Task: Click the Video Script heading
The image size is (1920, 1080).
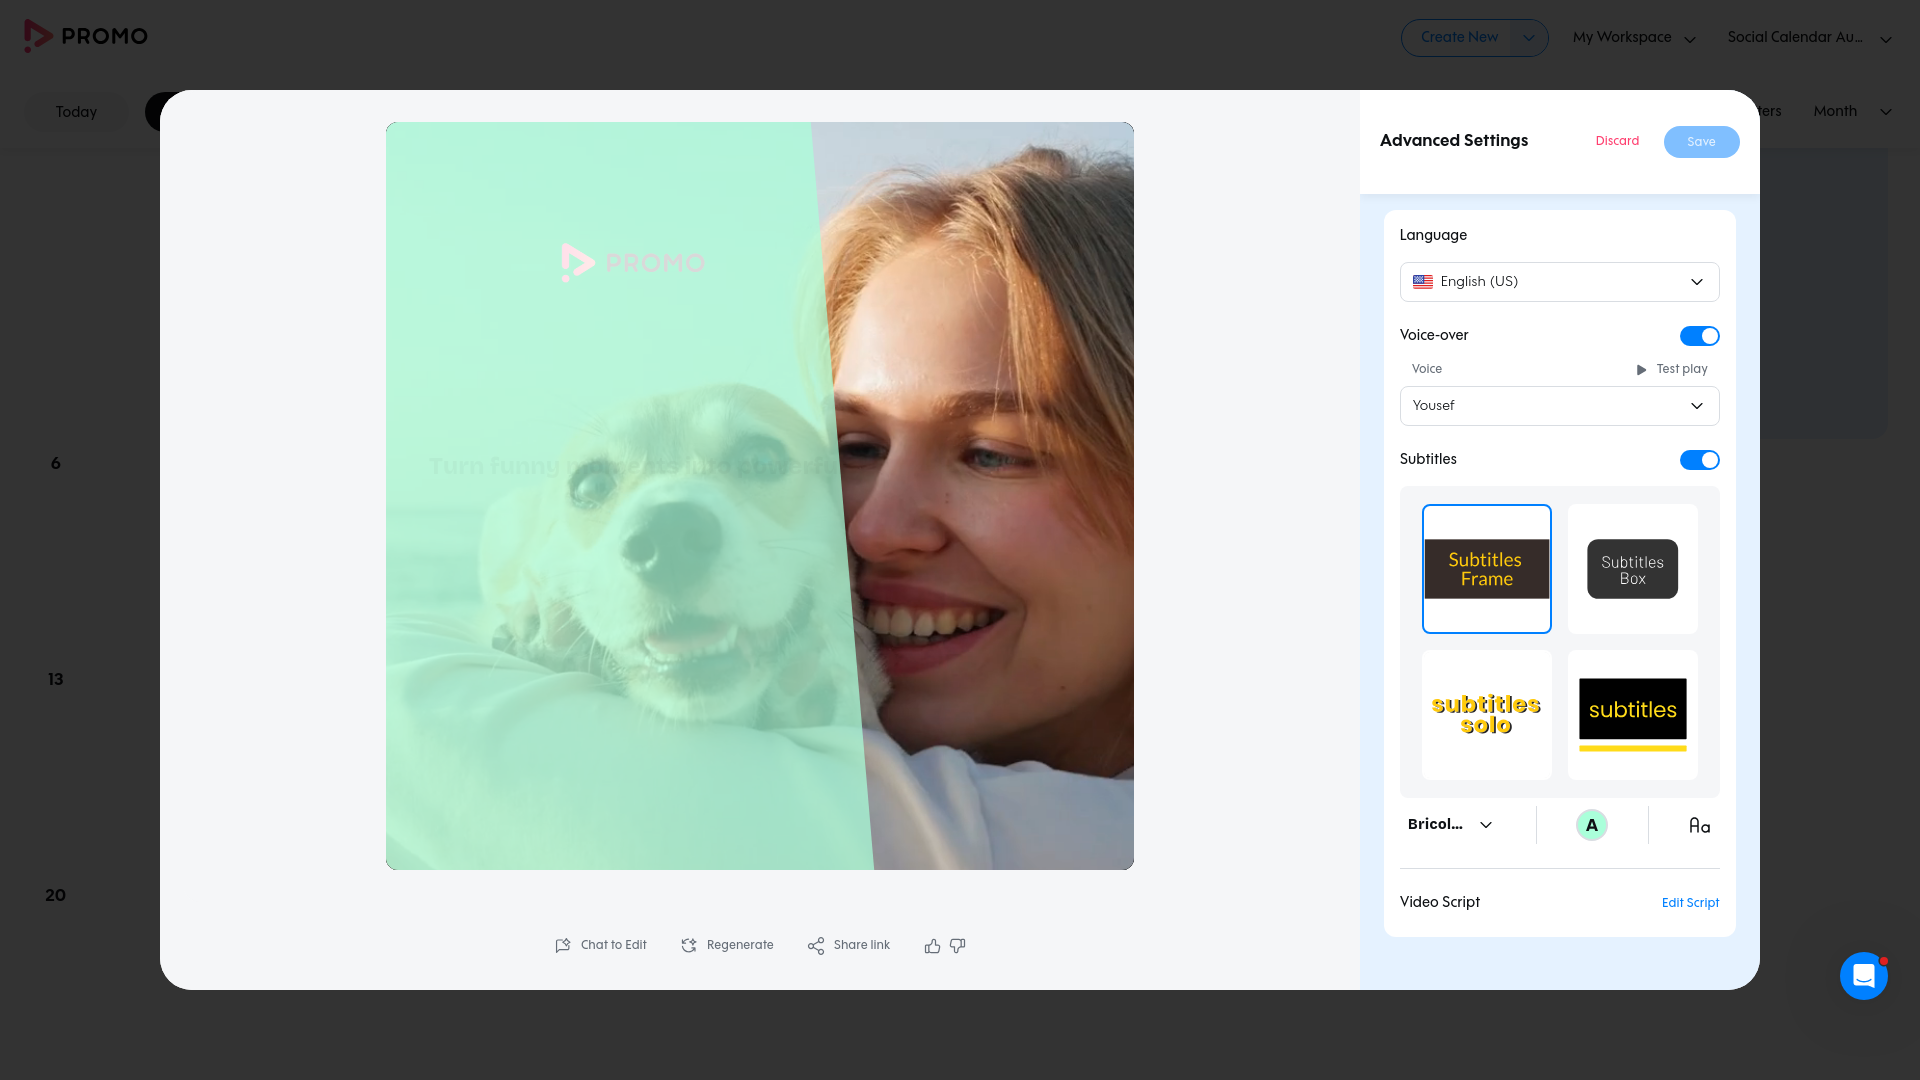Action: 1439,902
